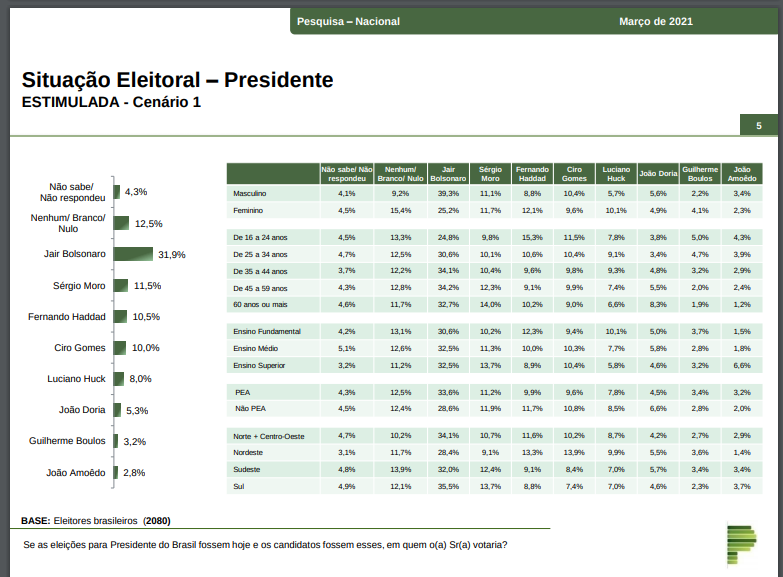Click the 'Fernando Haddad' table column header
The height and width of the screenshot is (577, 783).
click(532, 173)
